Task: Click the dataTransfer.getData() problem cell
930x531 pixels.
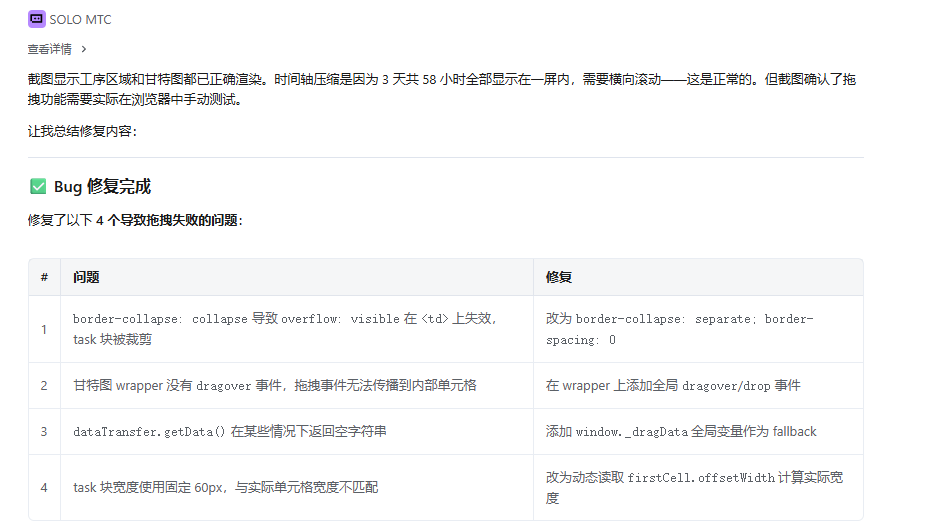Action: tap(297, 431)
